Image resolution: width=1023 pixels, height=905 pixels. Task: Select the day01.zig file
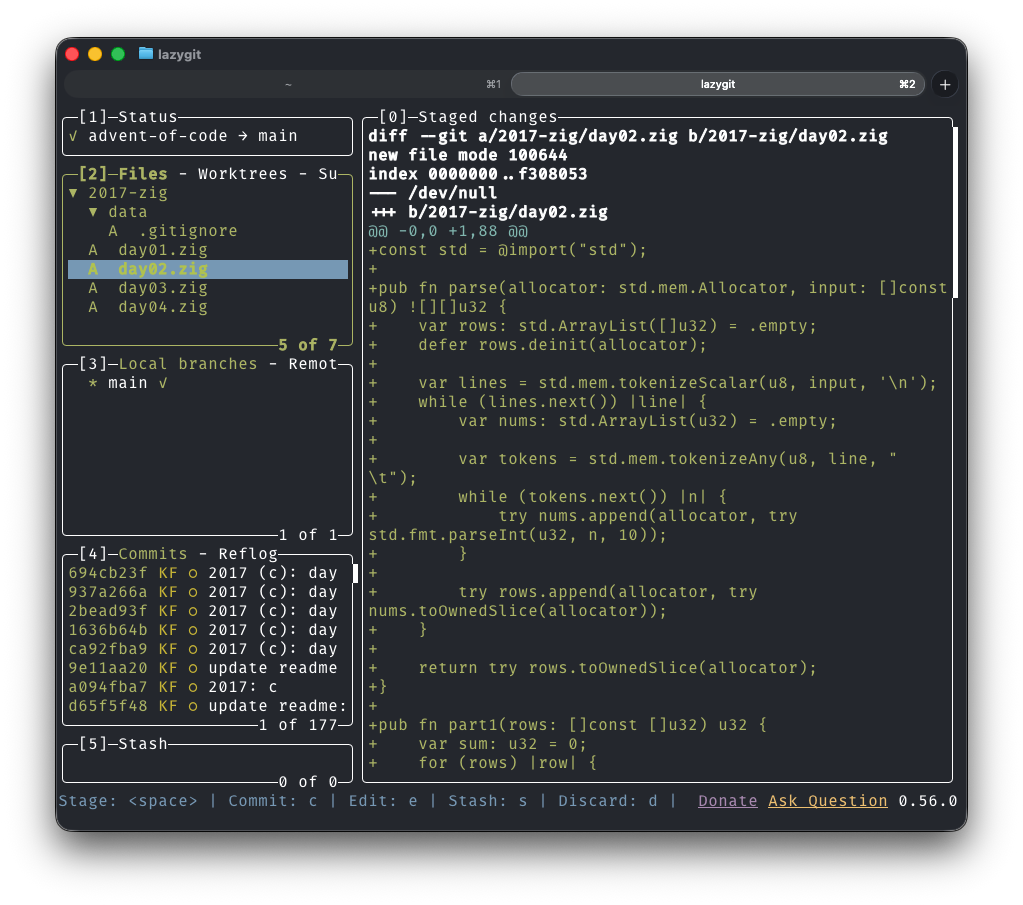click(162, 250)
